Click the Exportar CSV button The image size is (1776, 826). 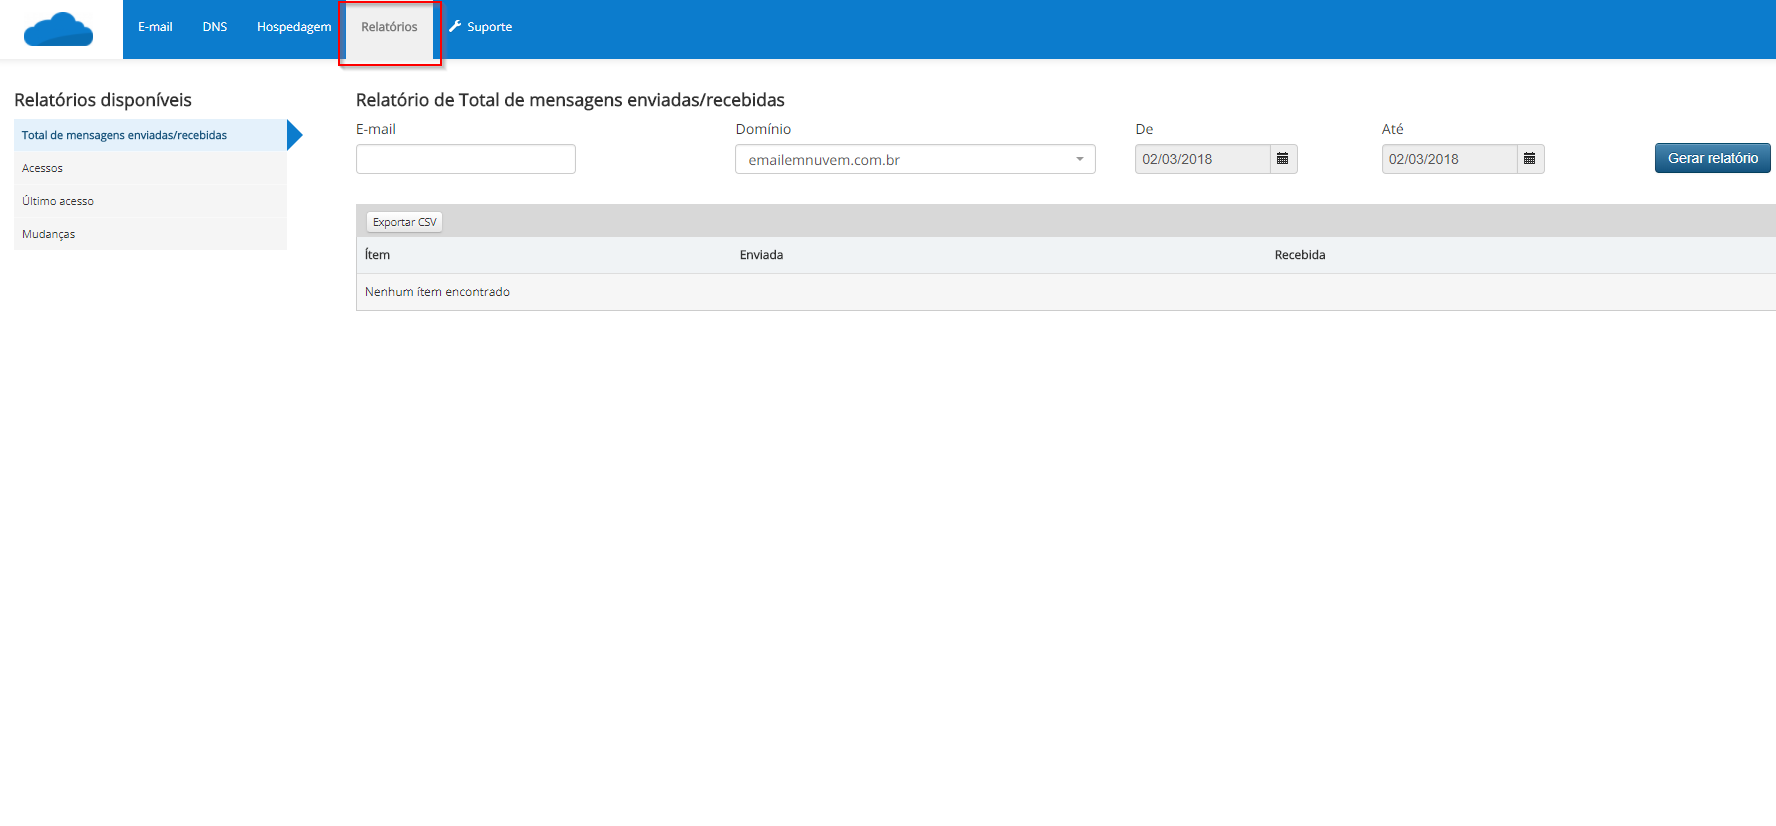click(404, 222)
